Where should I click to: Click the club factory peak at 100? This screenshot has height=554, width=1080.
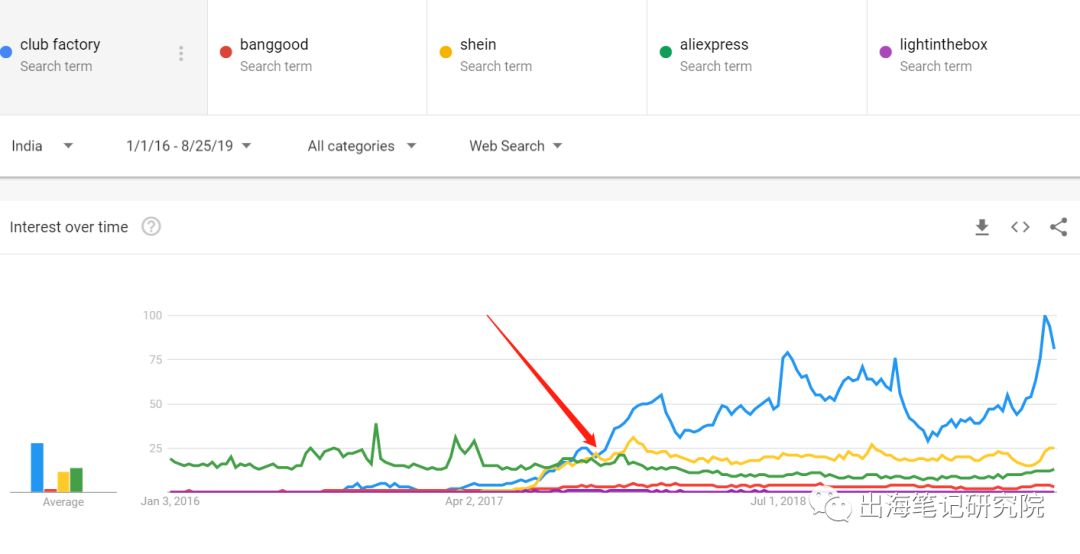[x=1045, y=316]
